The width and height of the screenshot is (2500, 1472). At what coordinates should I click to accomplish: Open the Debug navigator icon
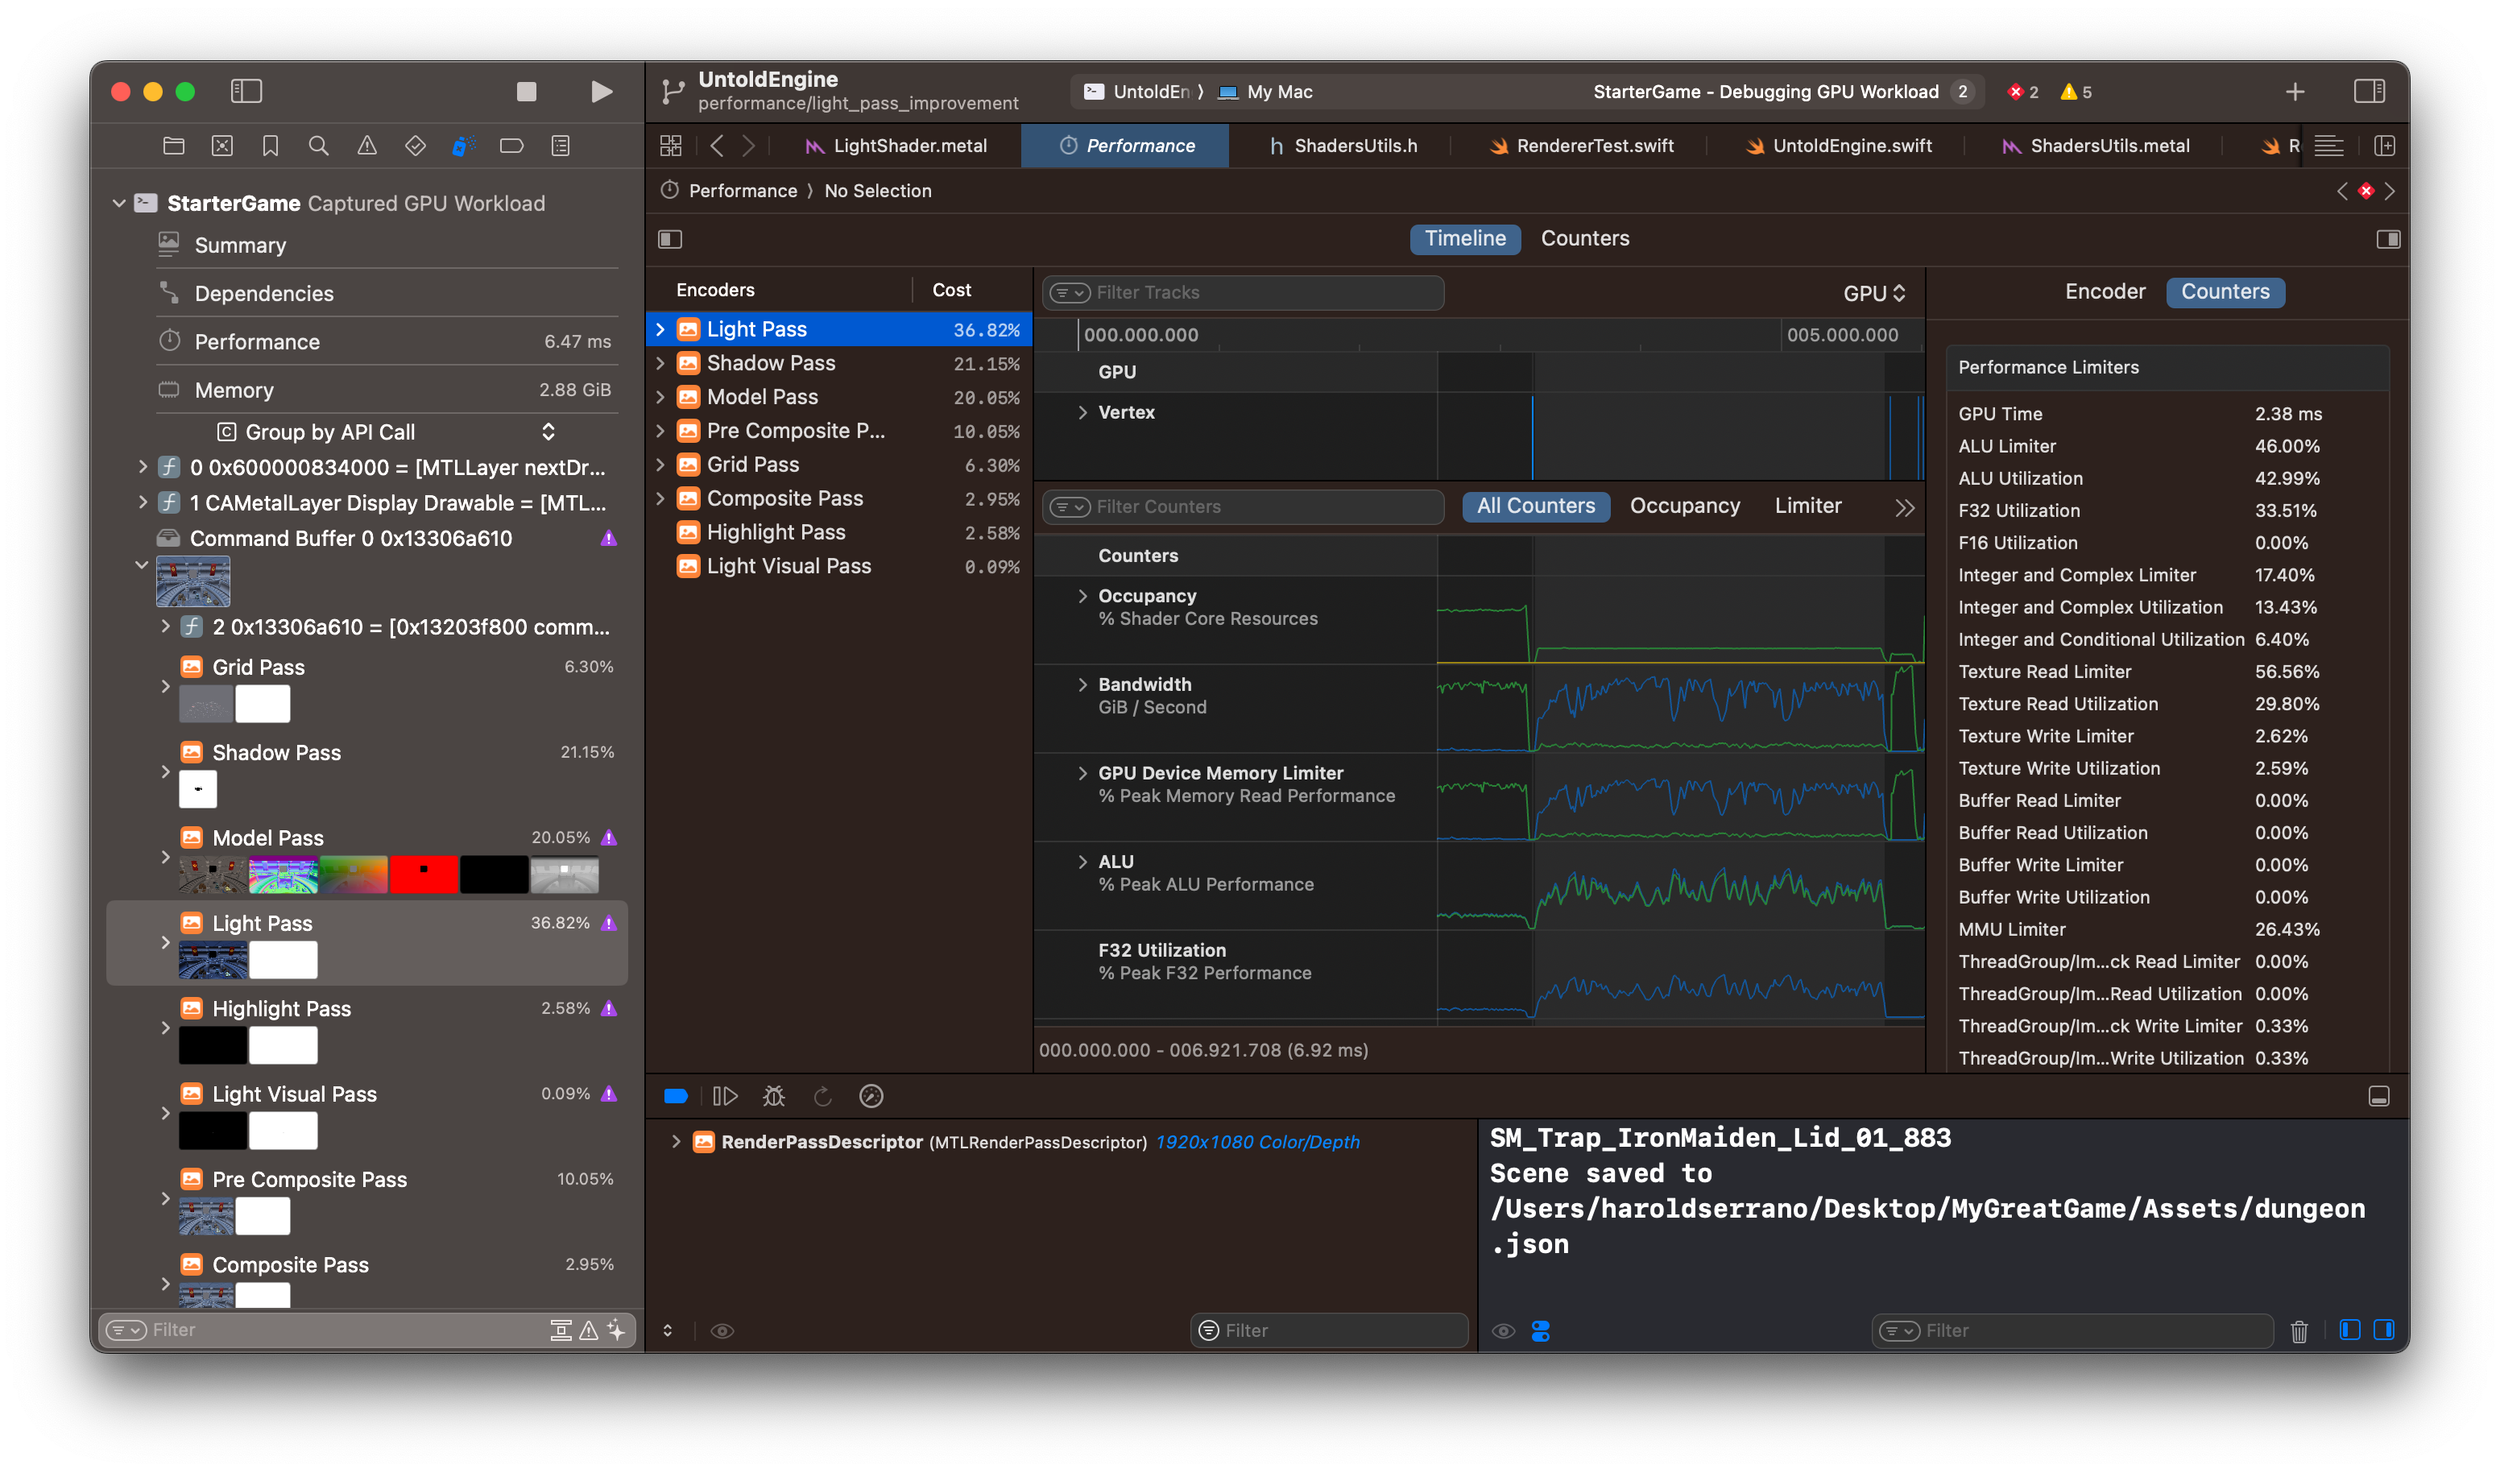coord(463,146)
